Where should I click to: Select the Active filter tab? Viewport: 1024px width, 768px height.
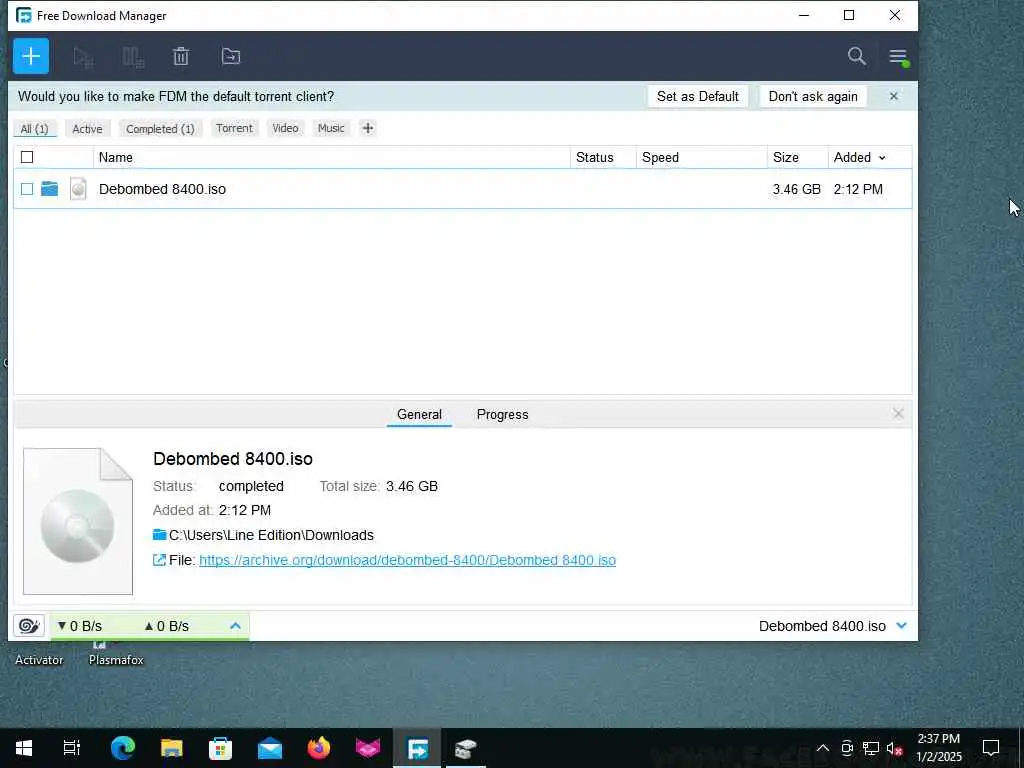click(88, 129)
